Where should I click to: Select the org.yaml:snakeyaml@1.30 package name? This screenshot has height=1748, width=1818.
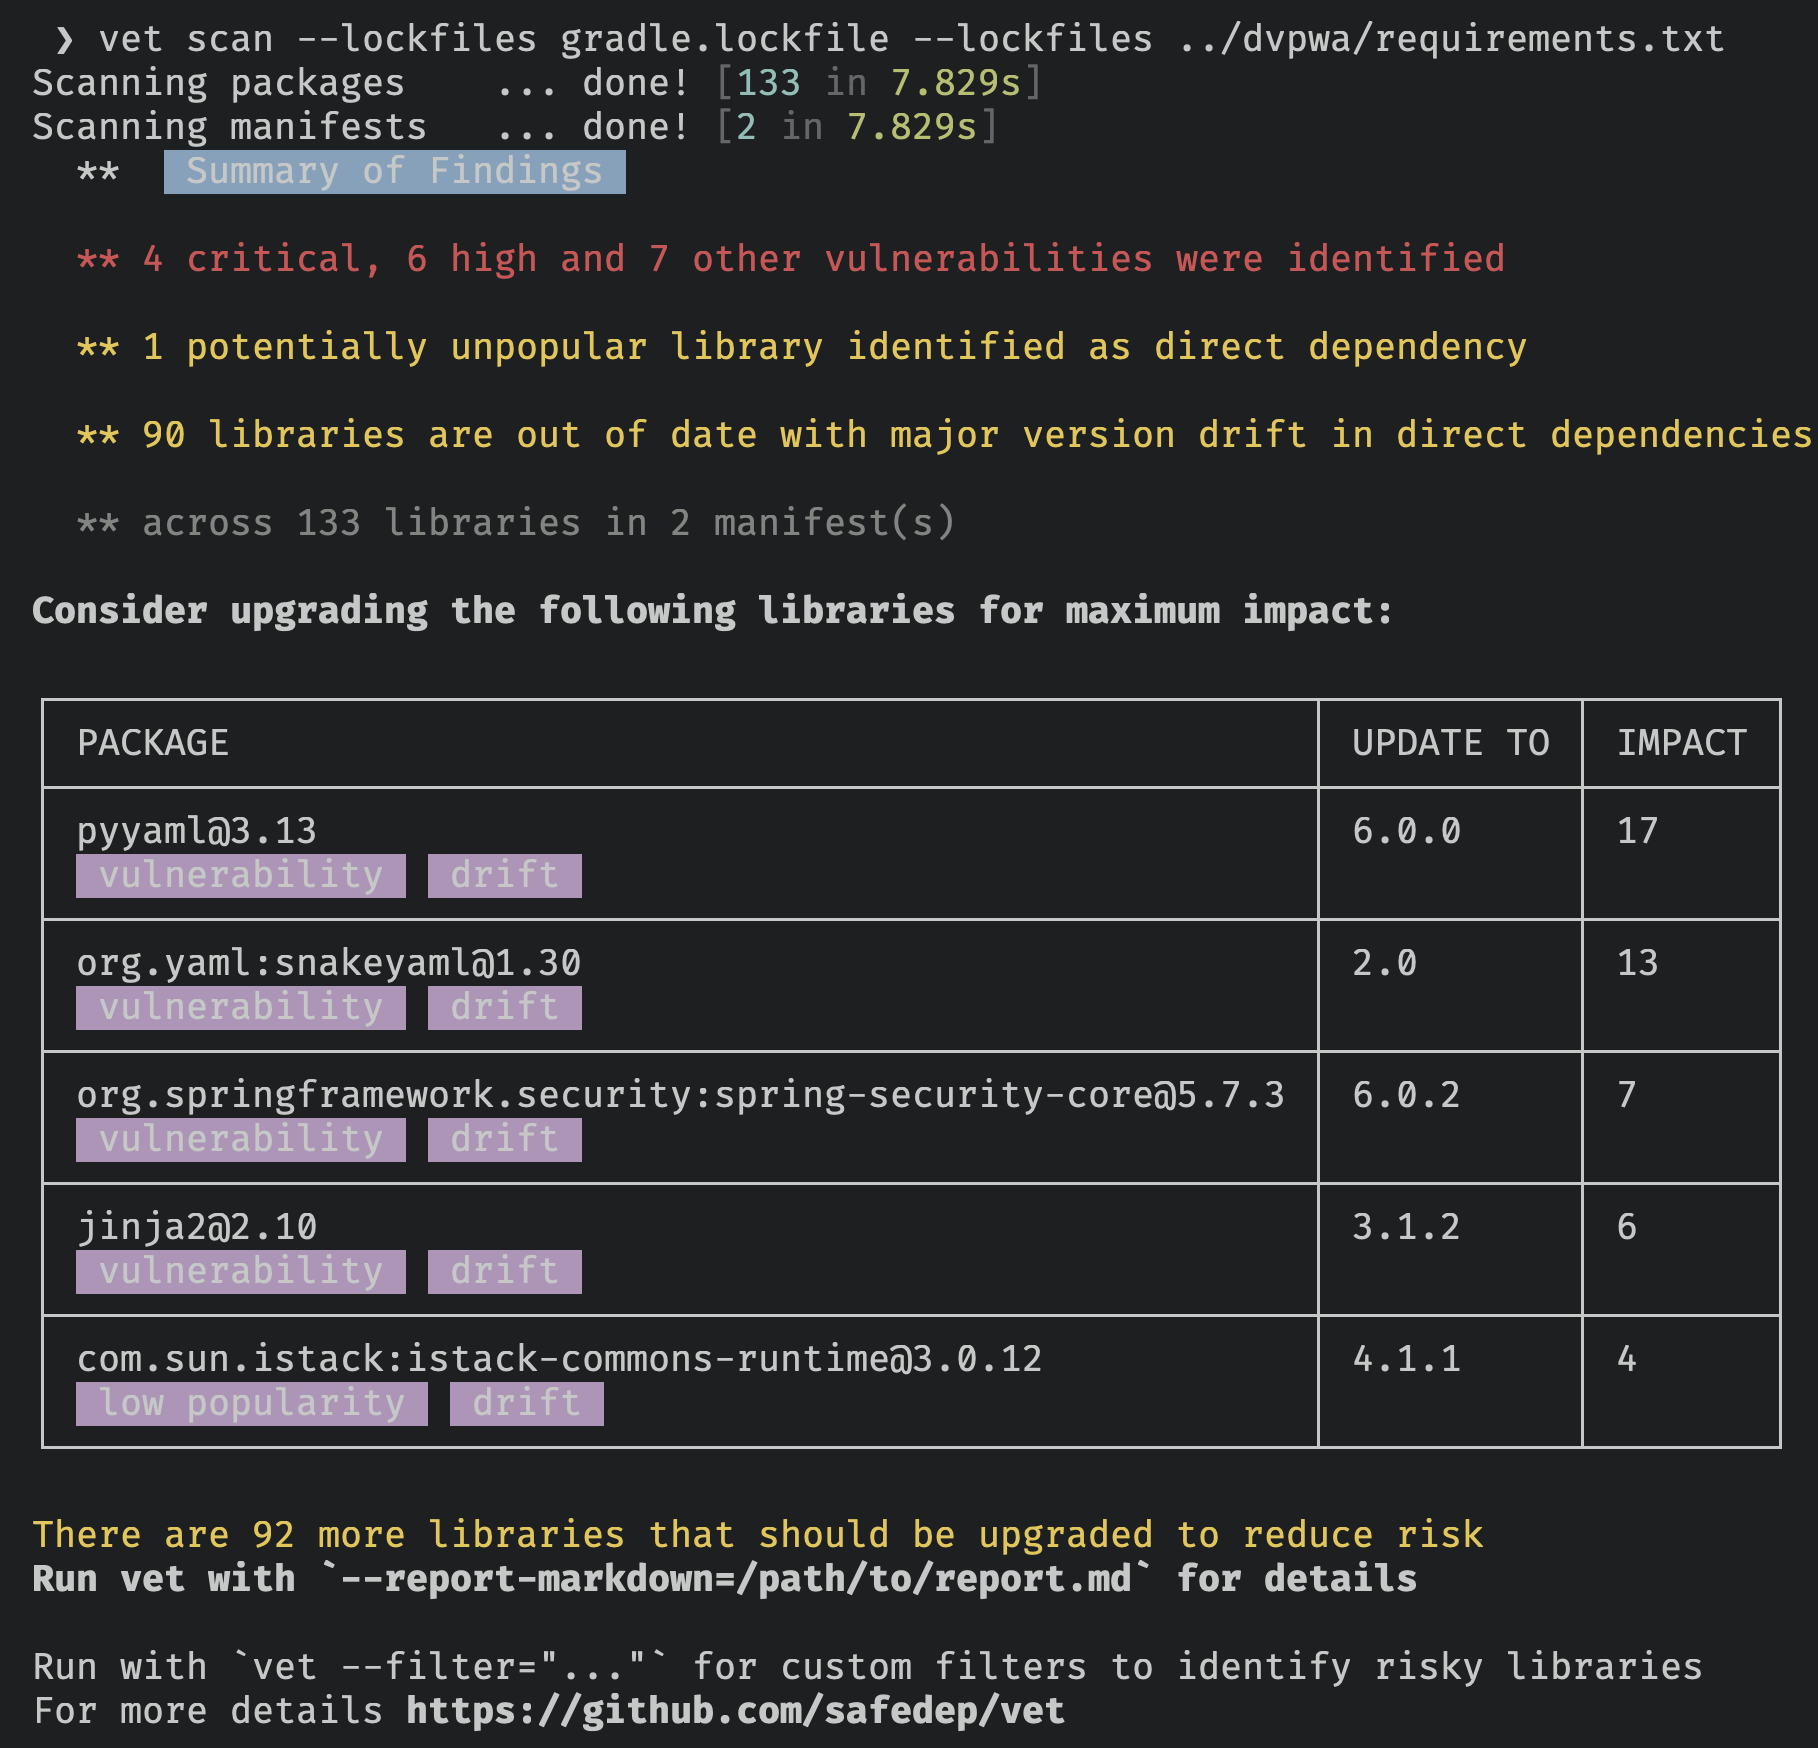pos(329,963)
